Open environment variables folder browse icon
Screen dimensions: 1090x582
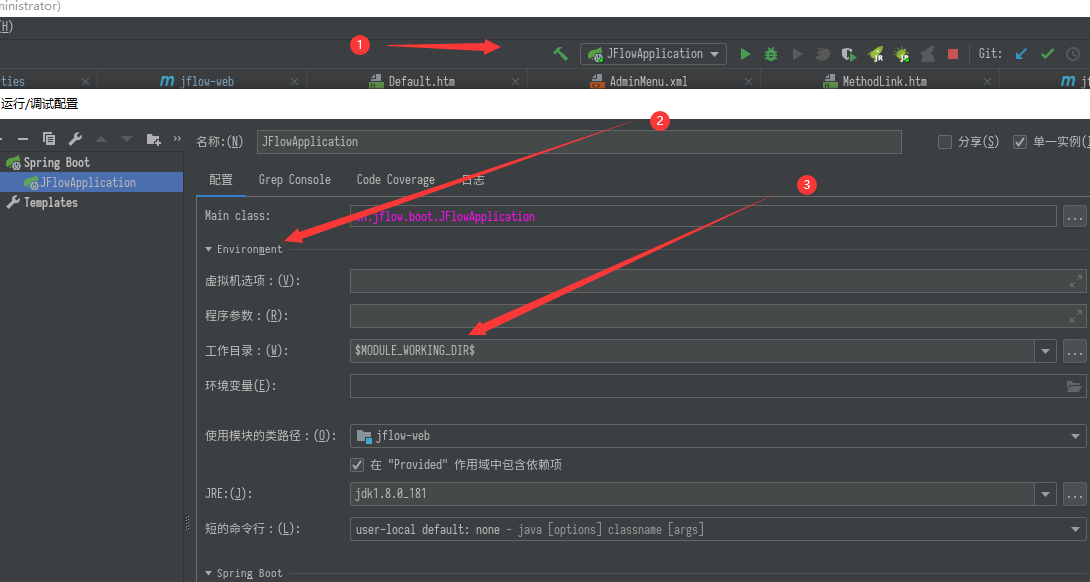1074,386
